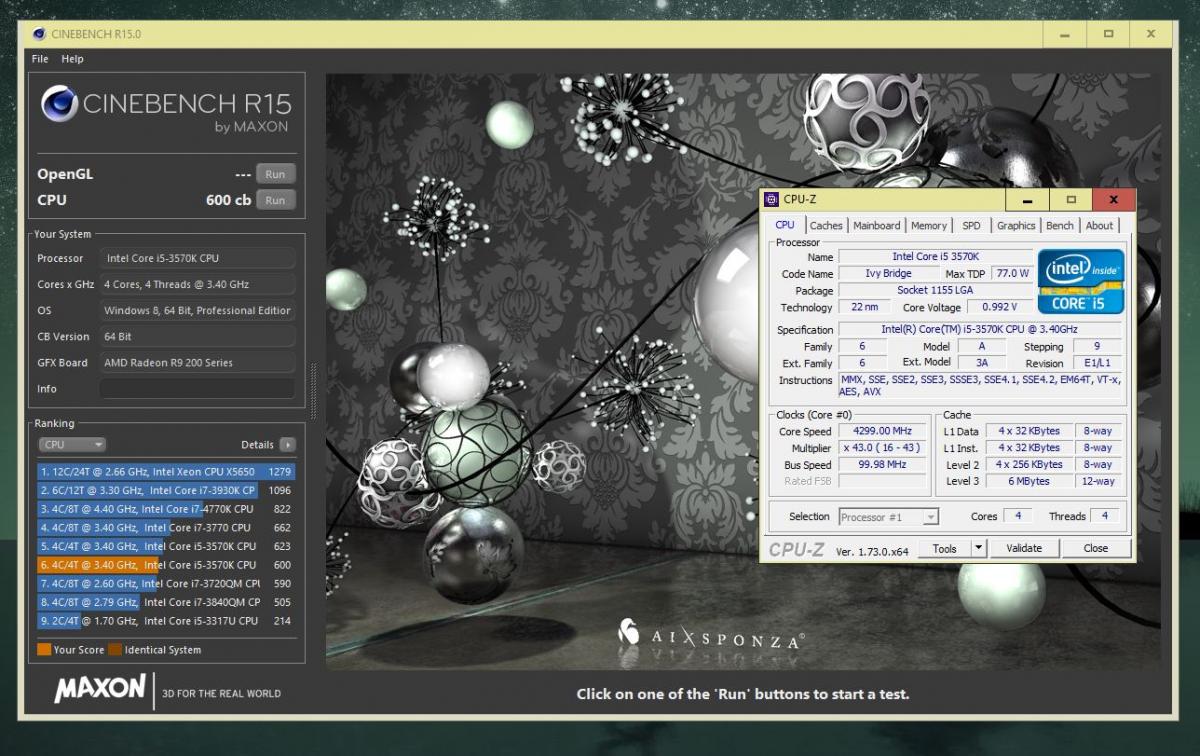Viewport: 1200px width, 756px height.
Task: Run the OpenGL benchmark test
Action: coord(275,174)
